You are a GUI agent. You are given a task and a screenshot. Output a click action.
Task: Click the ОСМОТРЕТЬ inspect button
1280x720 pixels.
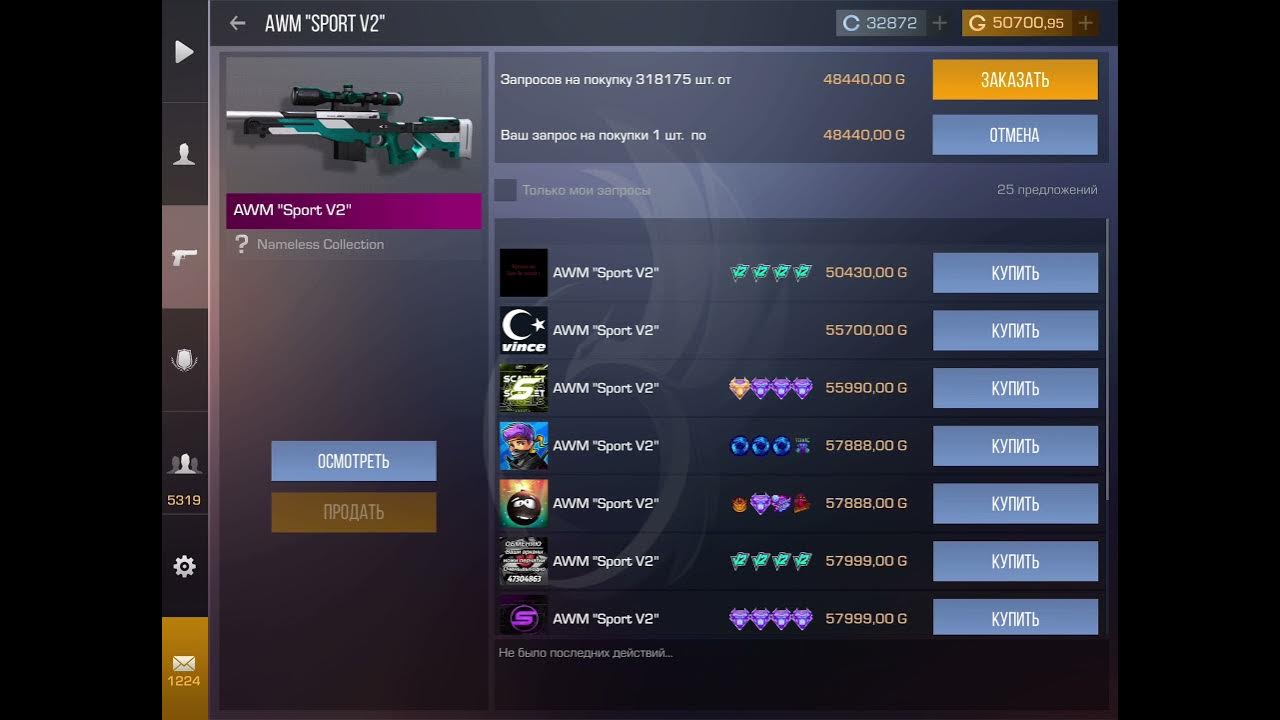(x=354, y=461)
